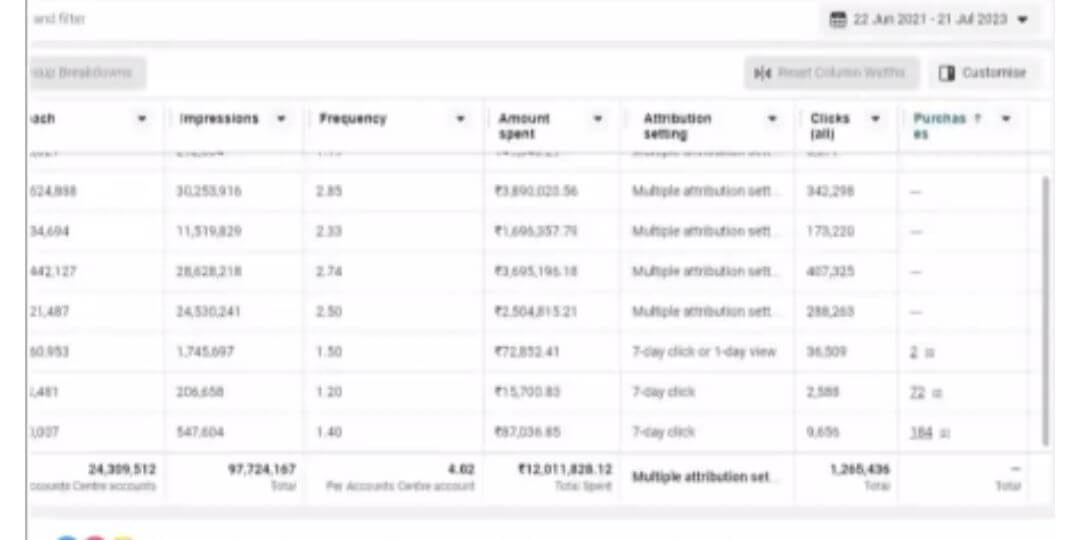Open the Frequency column dropdown arrow
Image resolution: width=1080 pixels, height=540 pixels.
pos(460,119)
